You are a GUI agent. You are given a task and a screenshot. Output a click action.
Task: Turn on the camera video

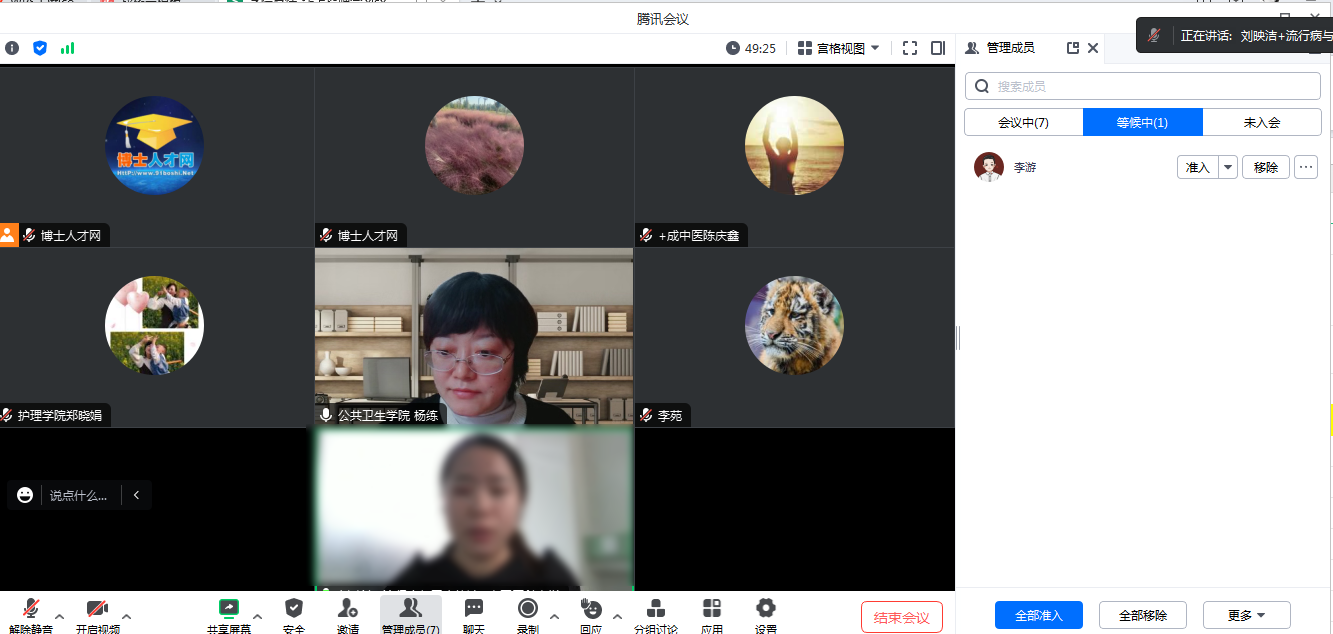point(97,608)
